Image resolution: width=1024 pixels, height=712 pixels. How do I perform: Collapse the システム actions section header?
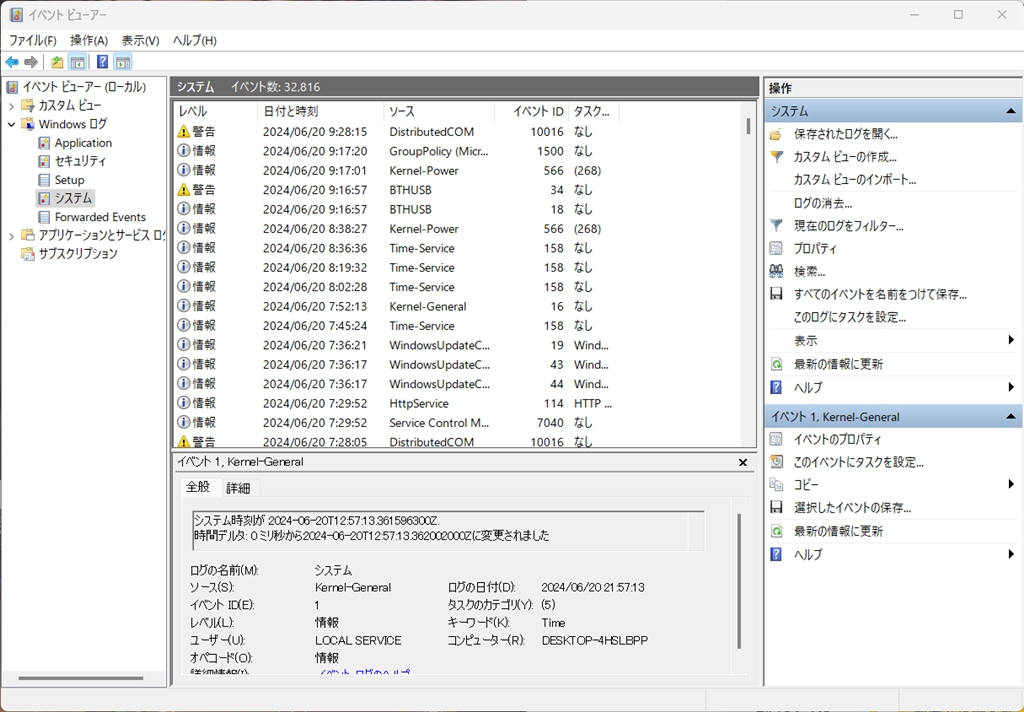(1010, 111)
